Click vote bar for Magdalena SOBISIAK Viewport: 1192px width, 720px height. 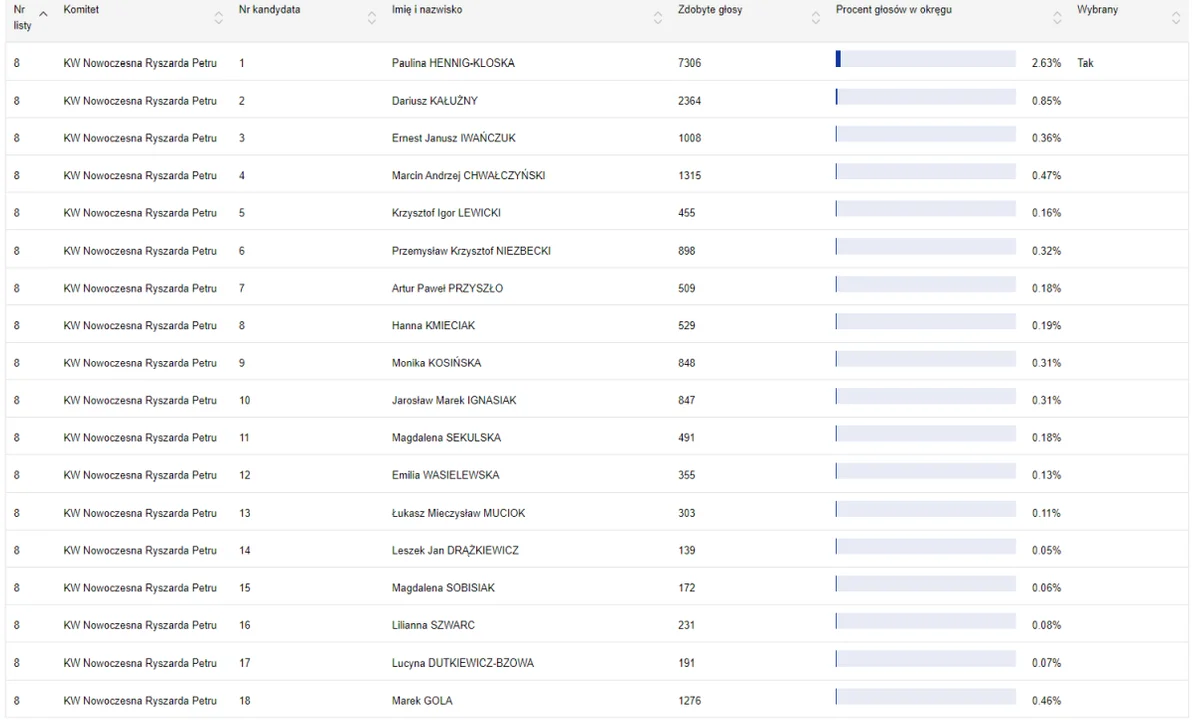click(925, 584)
